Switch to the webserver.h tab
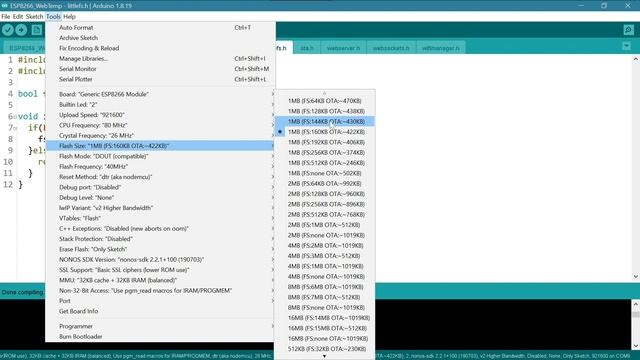Viewport: 640px width, 360px height. pos(343,48)
